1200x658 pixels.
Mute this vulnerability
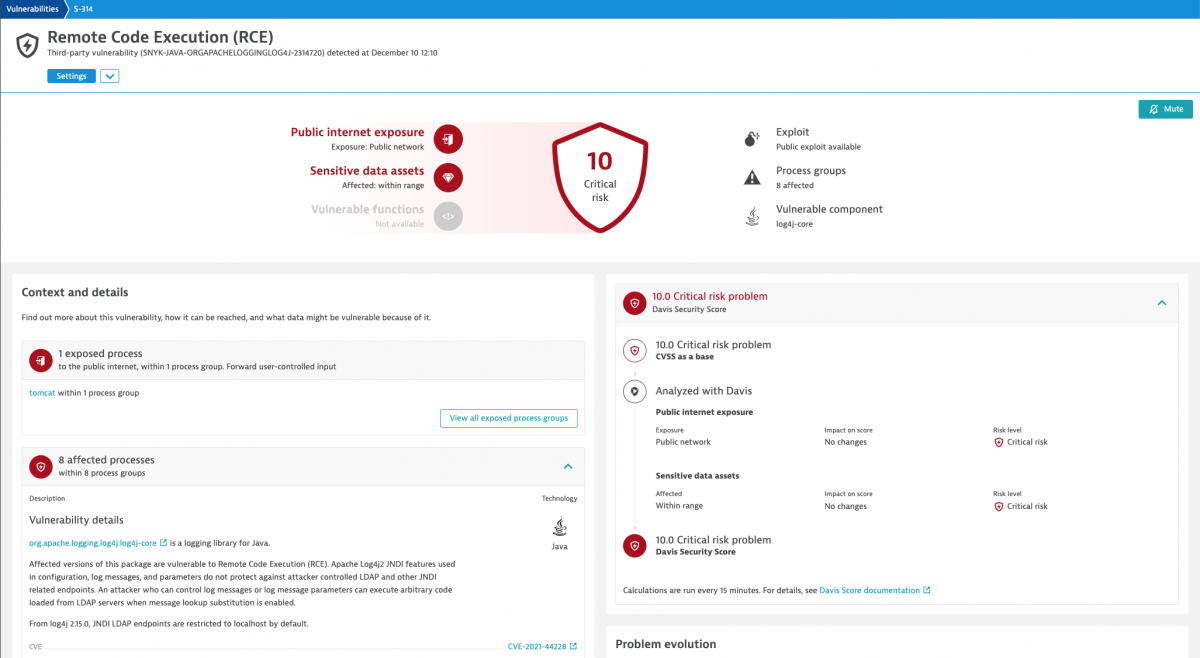pos(1165,108)
